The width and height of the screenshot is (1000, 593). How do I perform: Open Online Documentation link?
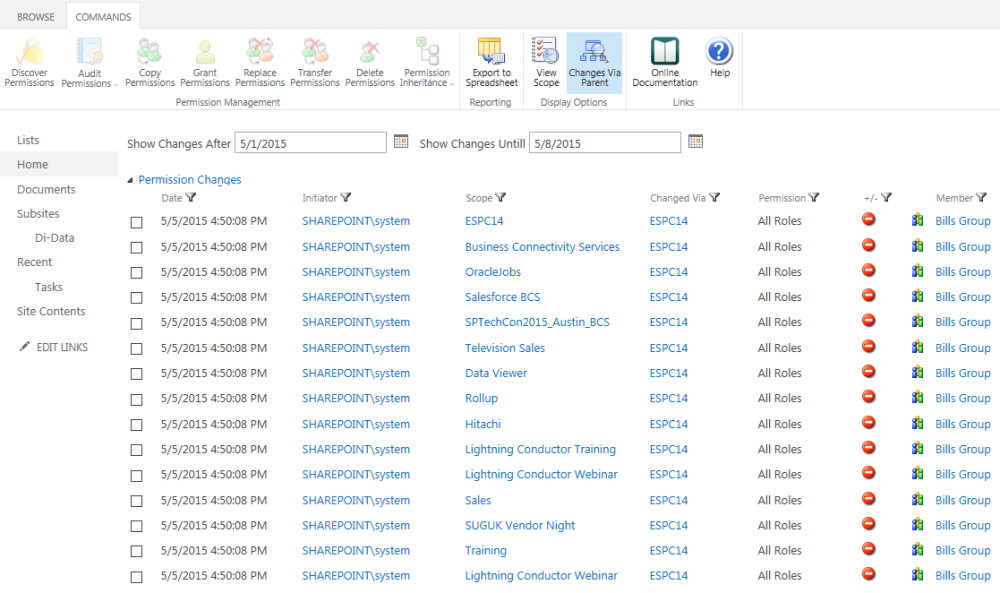tap(665, 62)
